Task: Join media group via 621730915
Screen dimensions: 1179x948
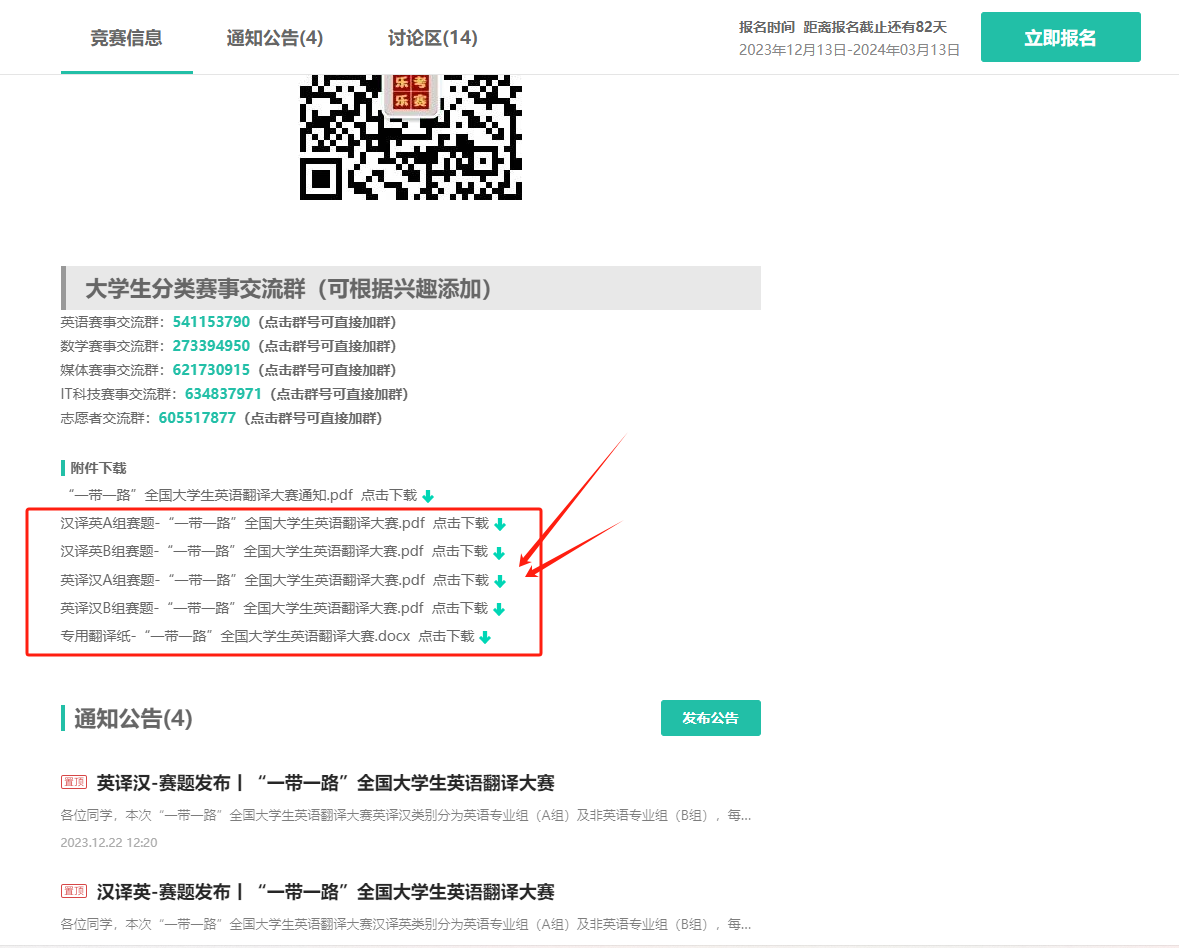Action: [x=211, y=370]
